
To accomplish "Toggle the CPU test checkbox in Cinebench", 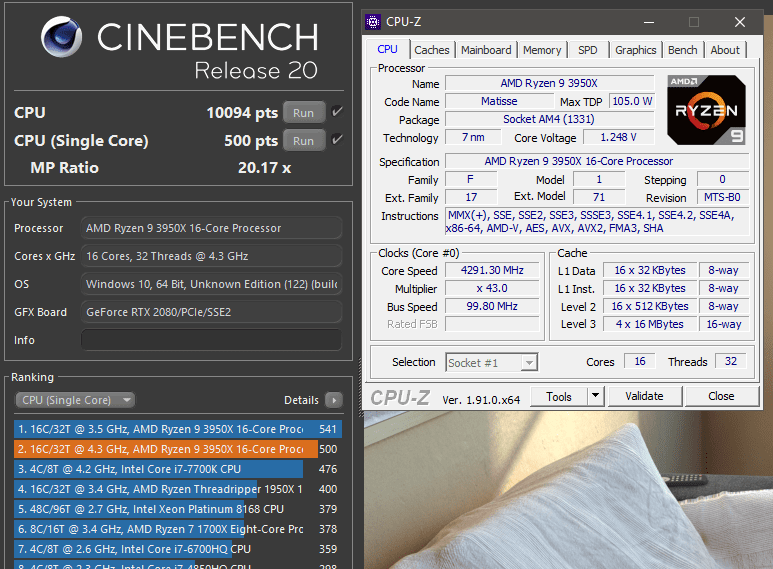I will (x=337, y=111).
